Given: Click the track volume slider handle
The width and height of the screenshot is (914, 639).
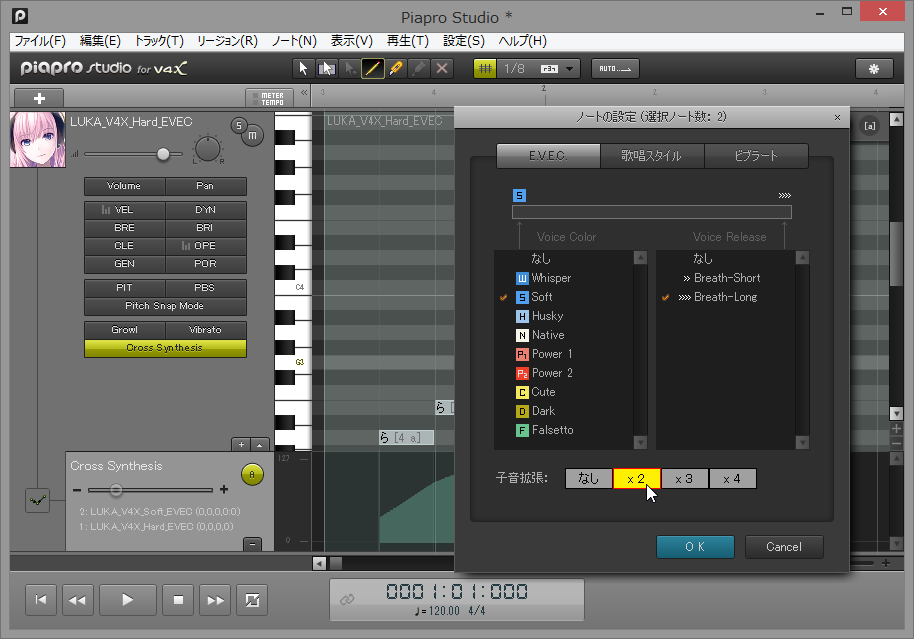Looking at the screenshot, I should pos(163,154).
